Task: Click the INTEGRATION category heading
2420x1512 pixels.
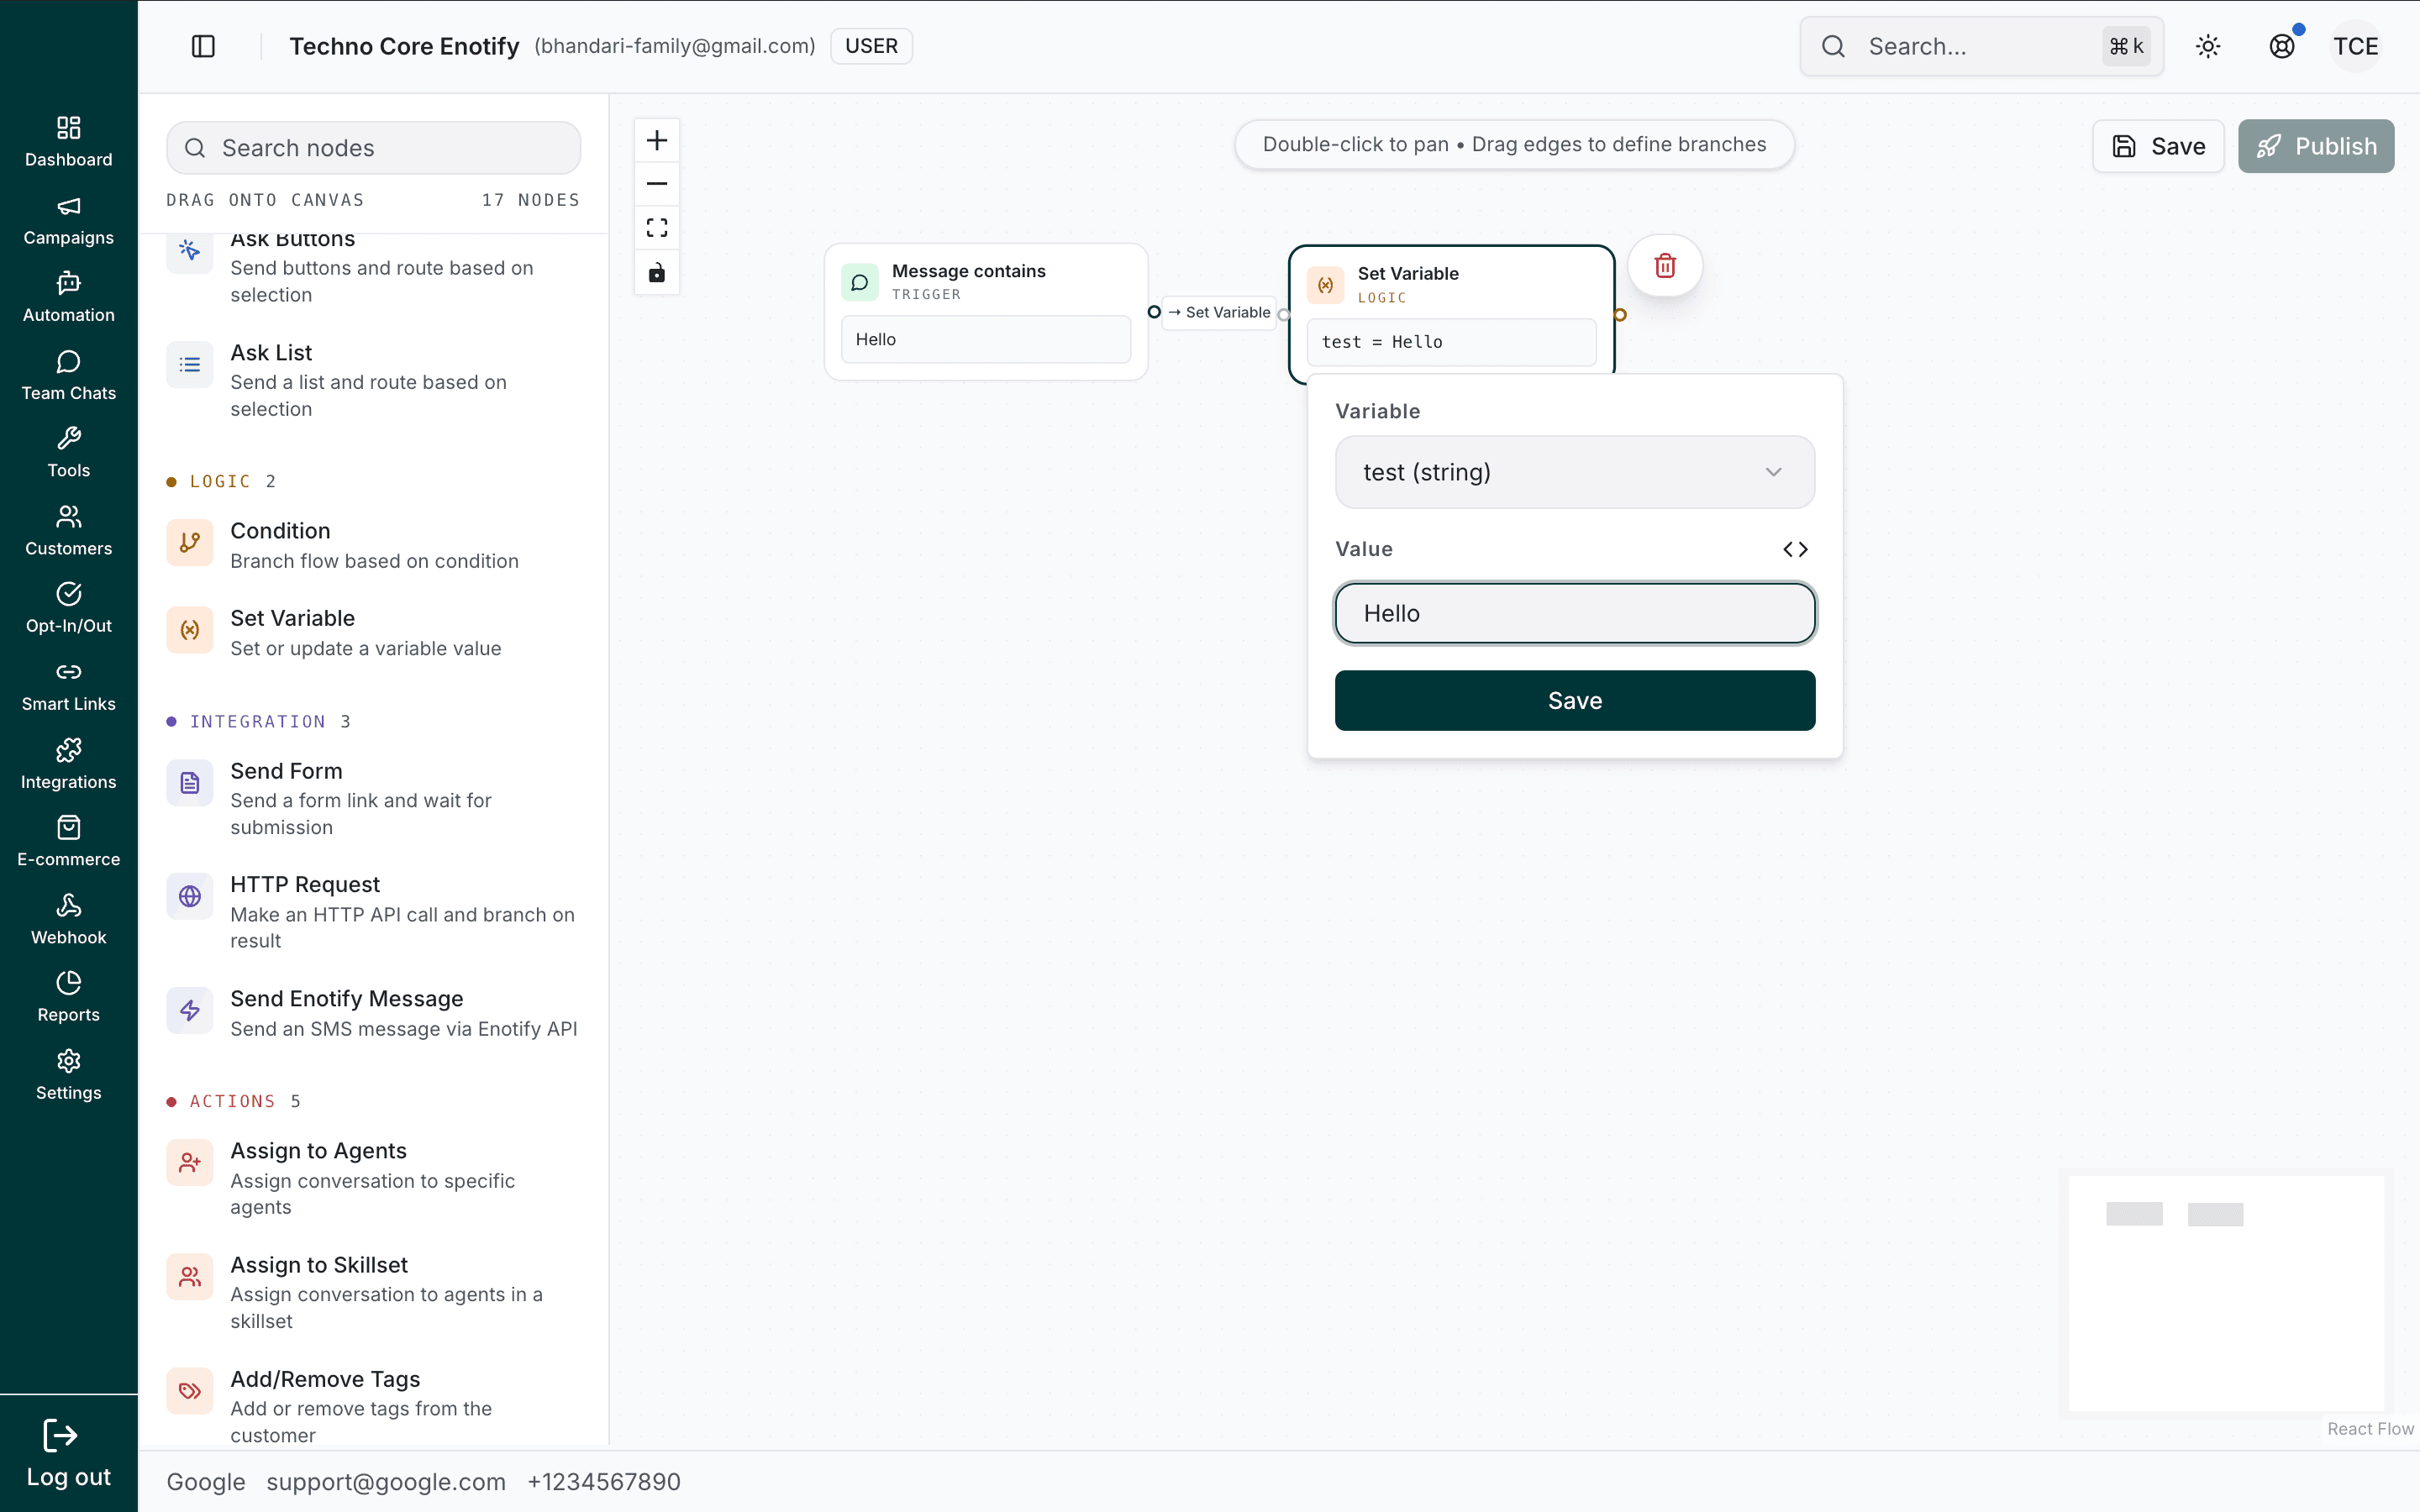Action: coord(258,722)
